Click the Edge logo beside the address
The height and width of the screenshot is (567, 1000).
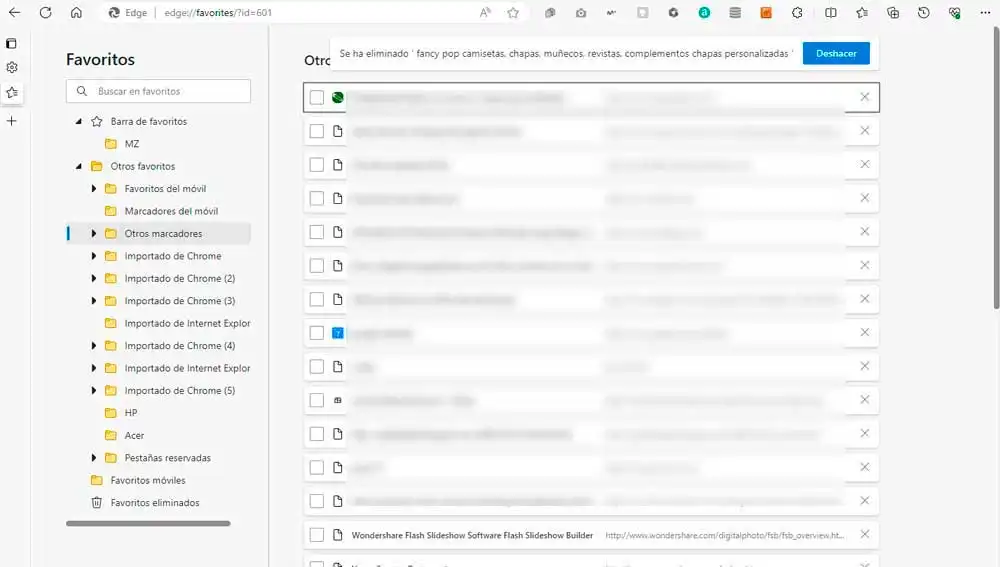tap(114, 12)
